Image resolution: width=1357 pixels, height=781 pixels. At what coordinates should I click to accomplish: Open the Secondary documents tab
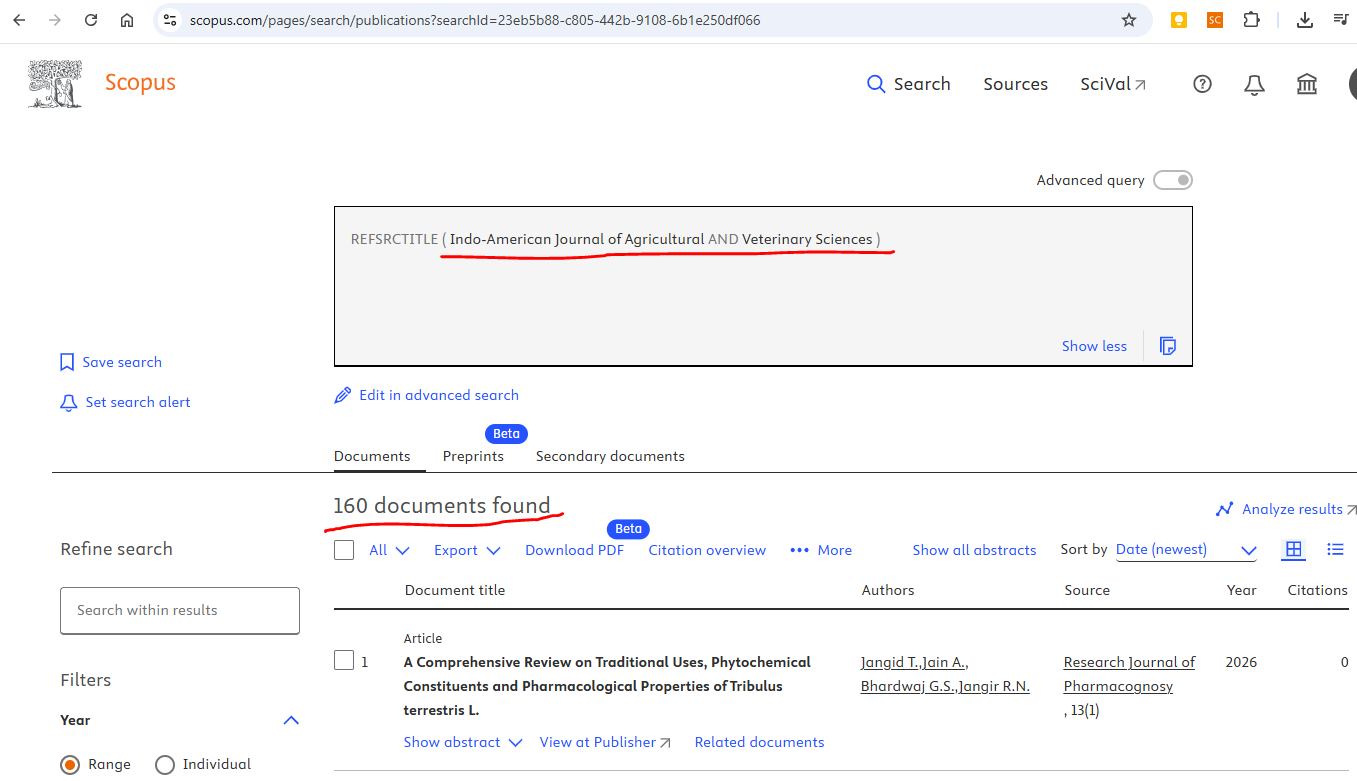pos(610,456)
